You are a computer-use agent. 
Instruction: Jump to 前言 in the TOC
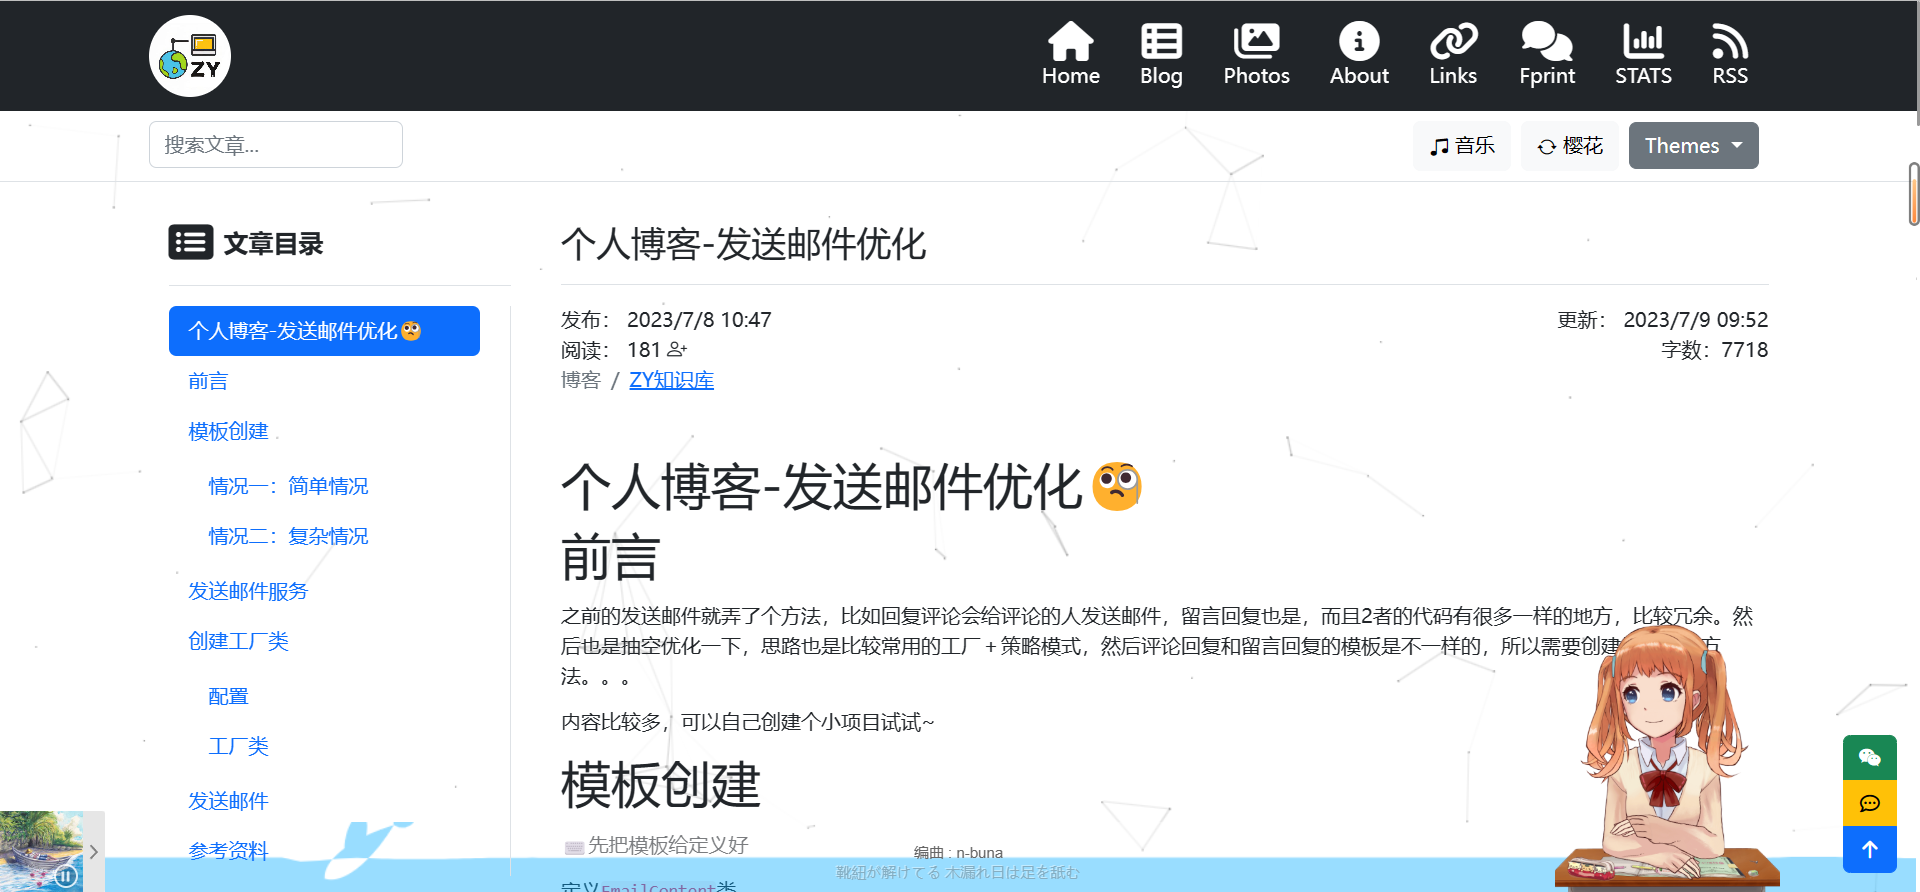coord(208,381)
